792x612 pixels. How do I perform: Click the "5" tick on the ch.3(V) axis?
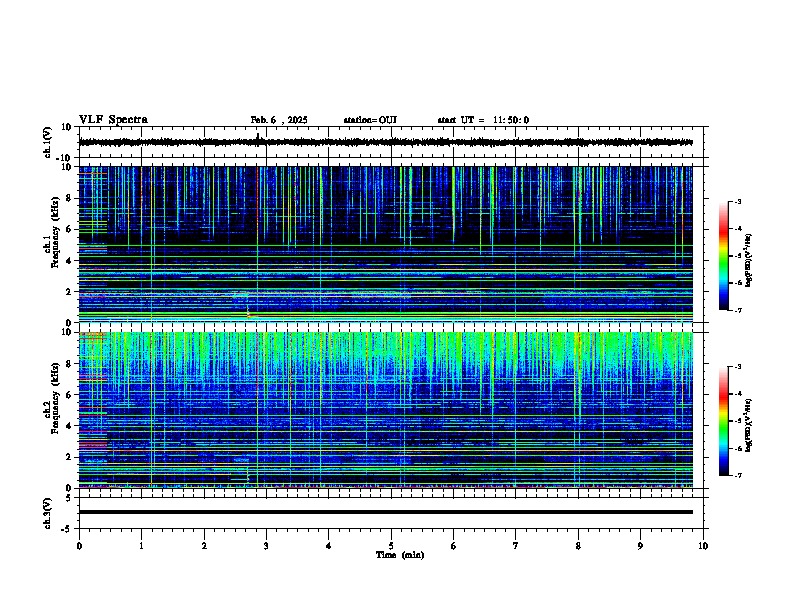click(70, 498)
